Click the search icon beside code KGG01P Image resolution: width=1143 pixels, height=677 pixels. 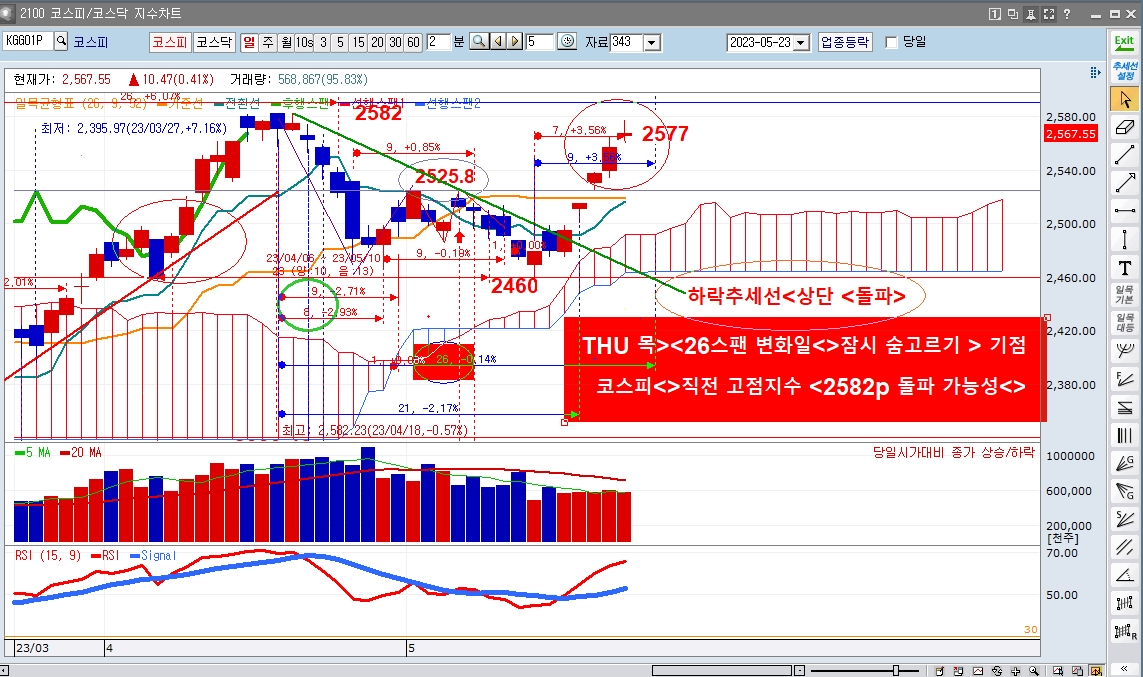[x=61, y=42]
